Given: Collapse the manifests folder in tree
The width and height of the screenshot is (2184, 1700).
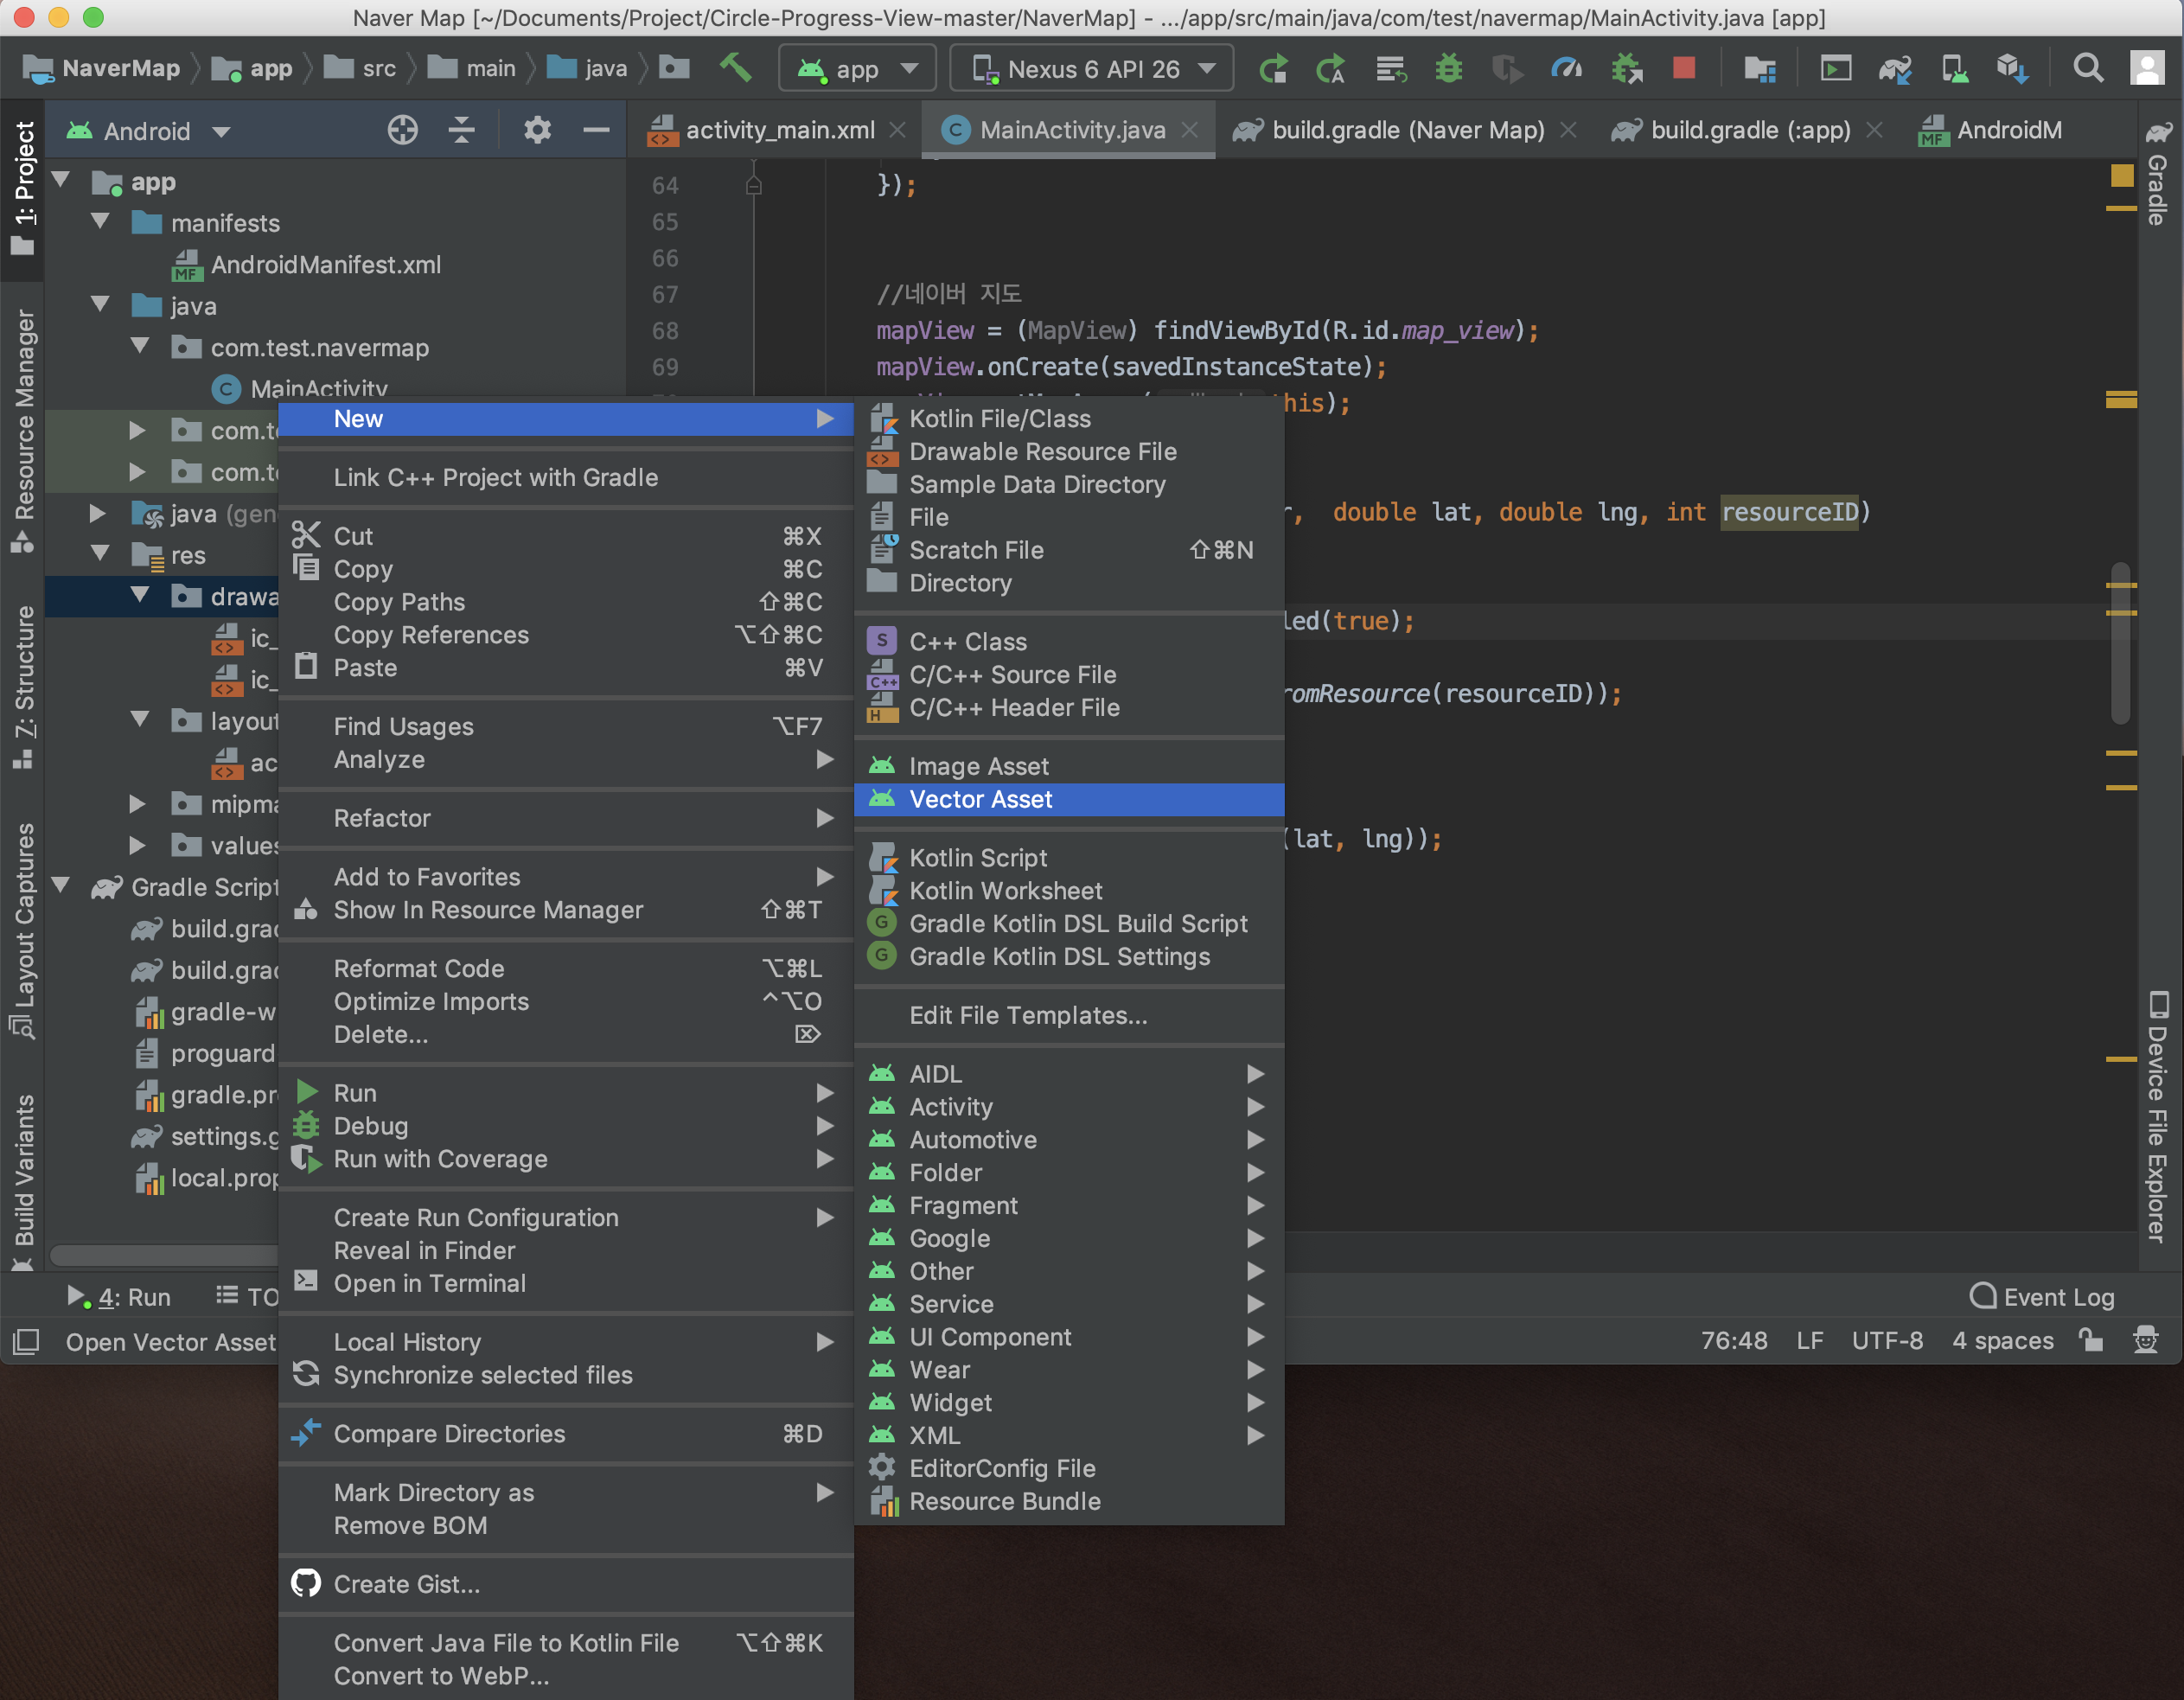Looking at the screenshot, I should (100, 222).
